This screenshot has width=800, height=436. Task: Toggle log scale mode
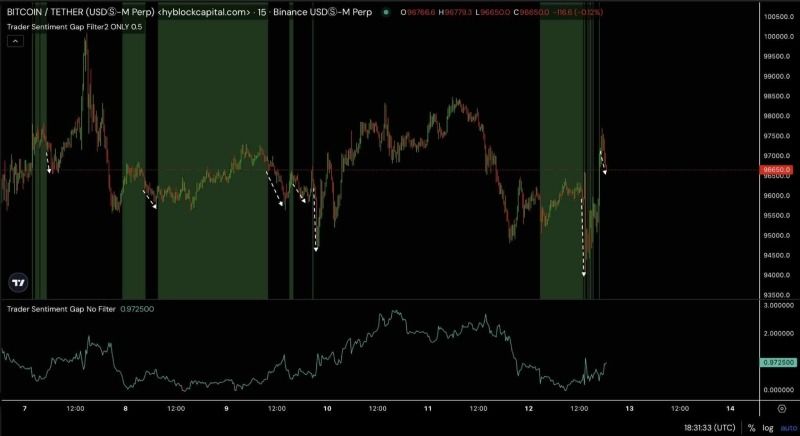(768, 428)
